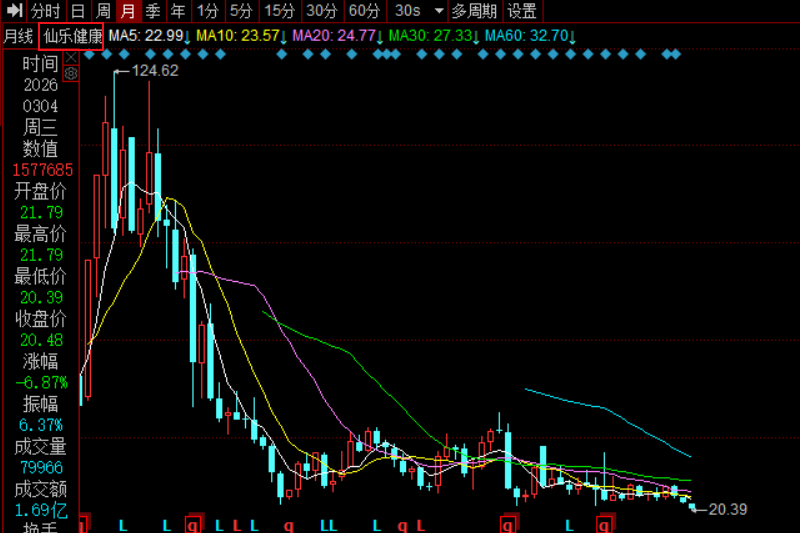Click the 20.39 value under 最低价
Screen dimensions: 800x533
click(41, 297)
